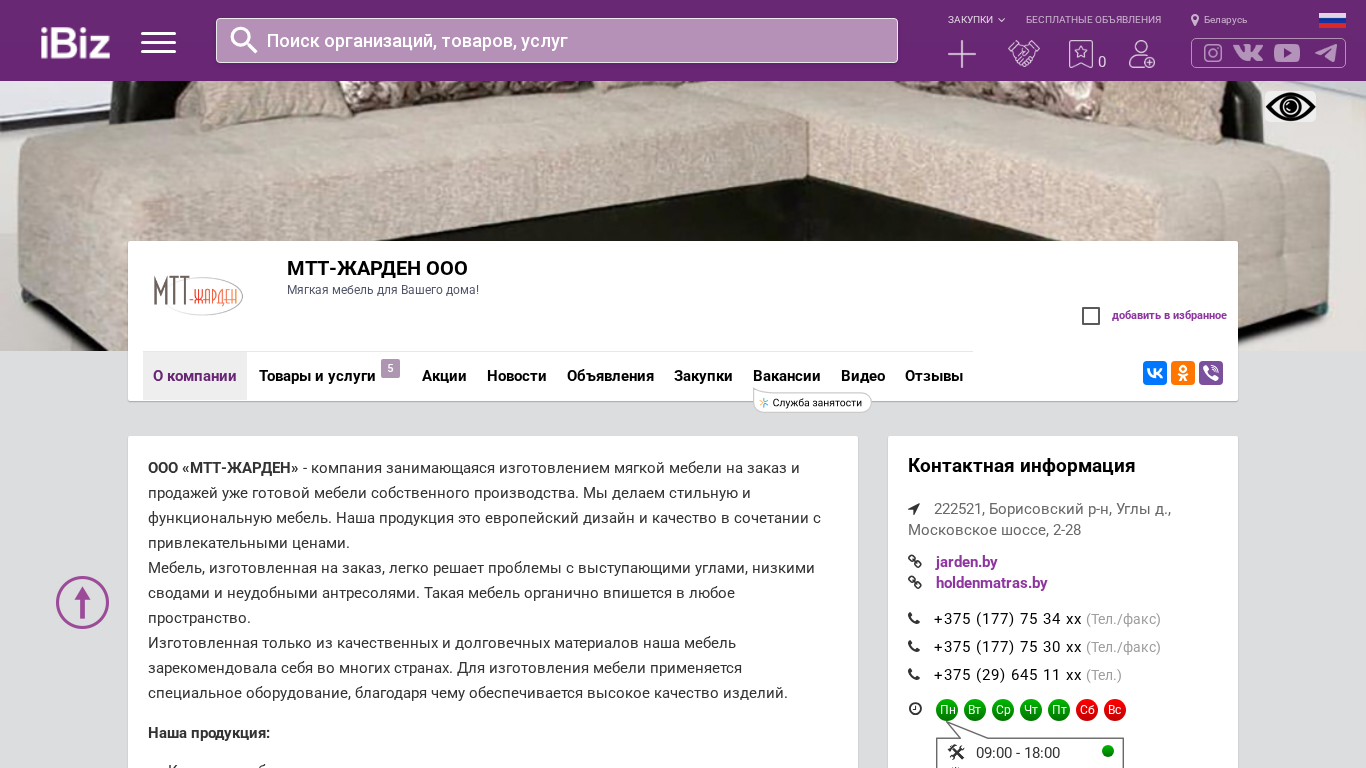Image resolution: width=1366 pixels, height=768 pixels.
Task: Open the 'Видео' tab
Action: coord(863,376)
